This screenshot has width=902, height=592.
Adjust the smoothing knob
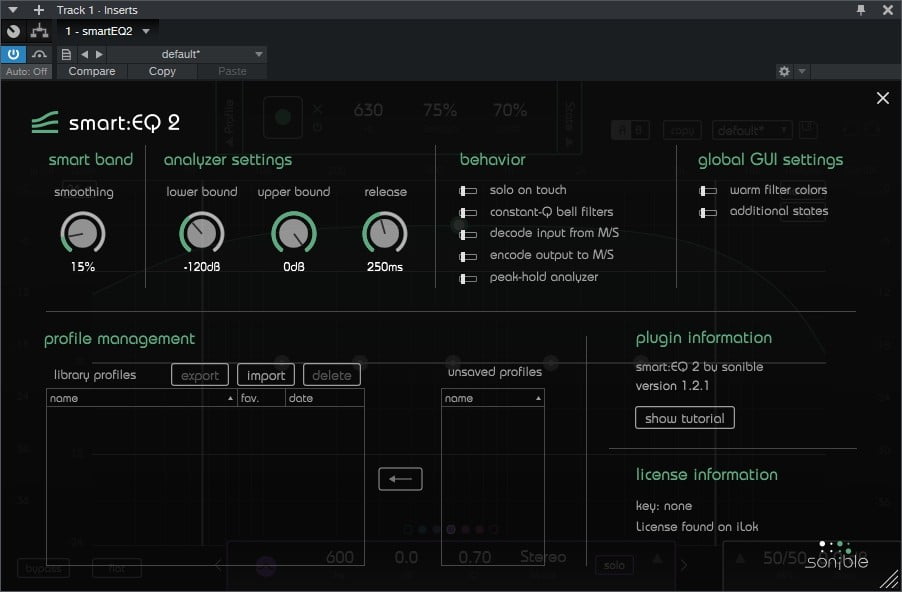point(83,233)
